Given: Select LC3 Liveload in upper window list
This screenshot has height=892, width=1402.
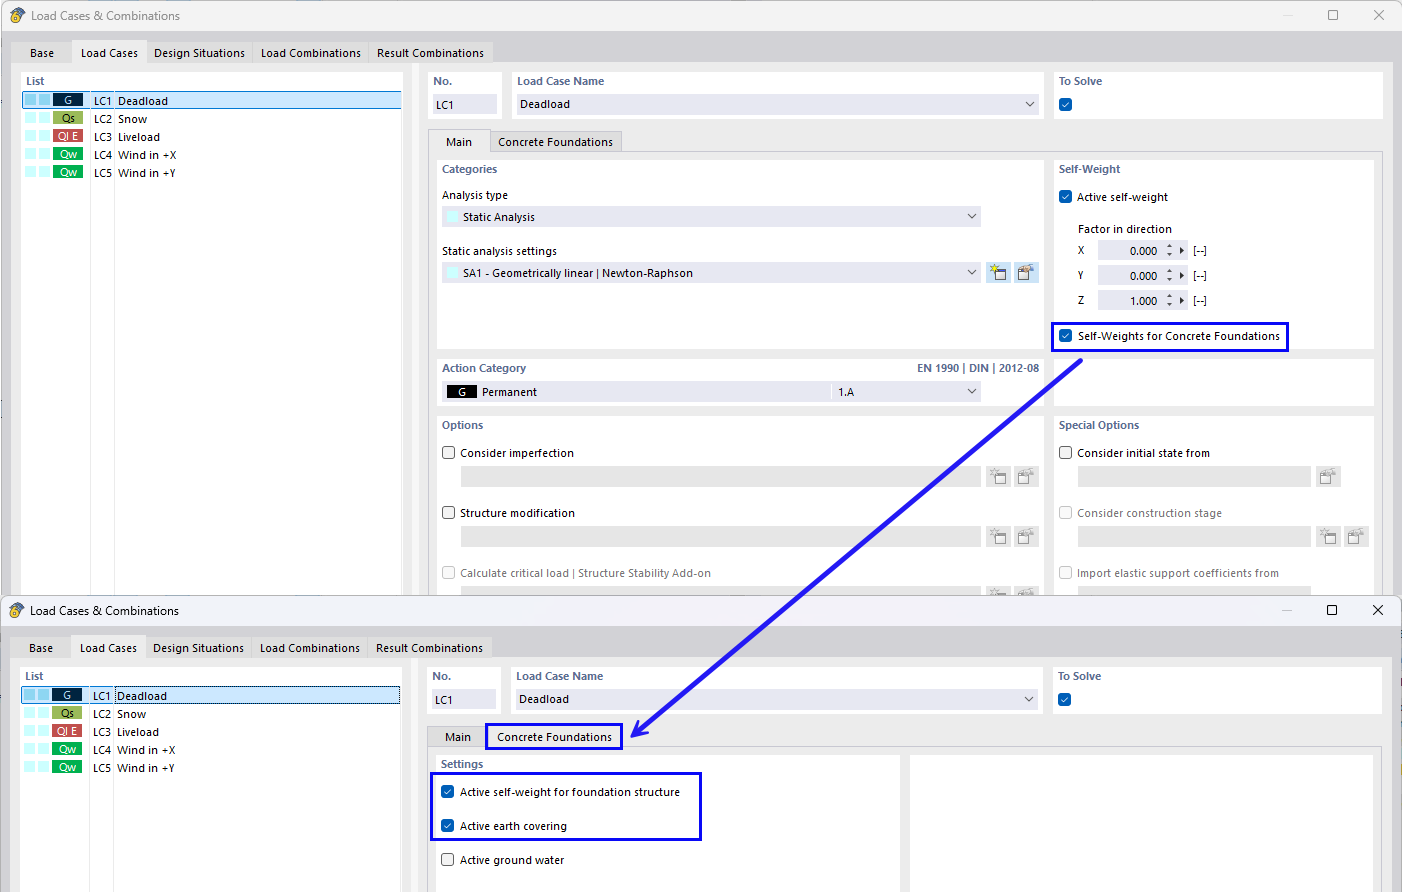Looking at the screenshot, I should pyautogui.click(x=212, y=137).
